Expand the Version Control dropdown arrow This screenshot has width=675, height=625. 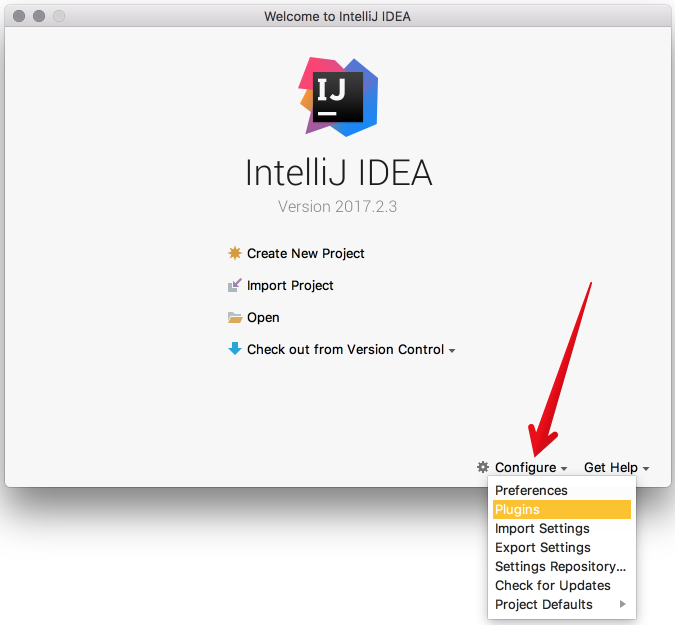coord(452,351)
